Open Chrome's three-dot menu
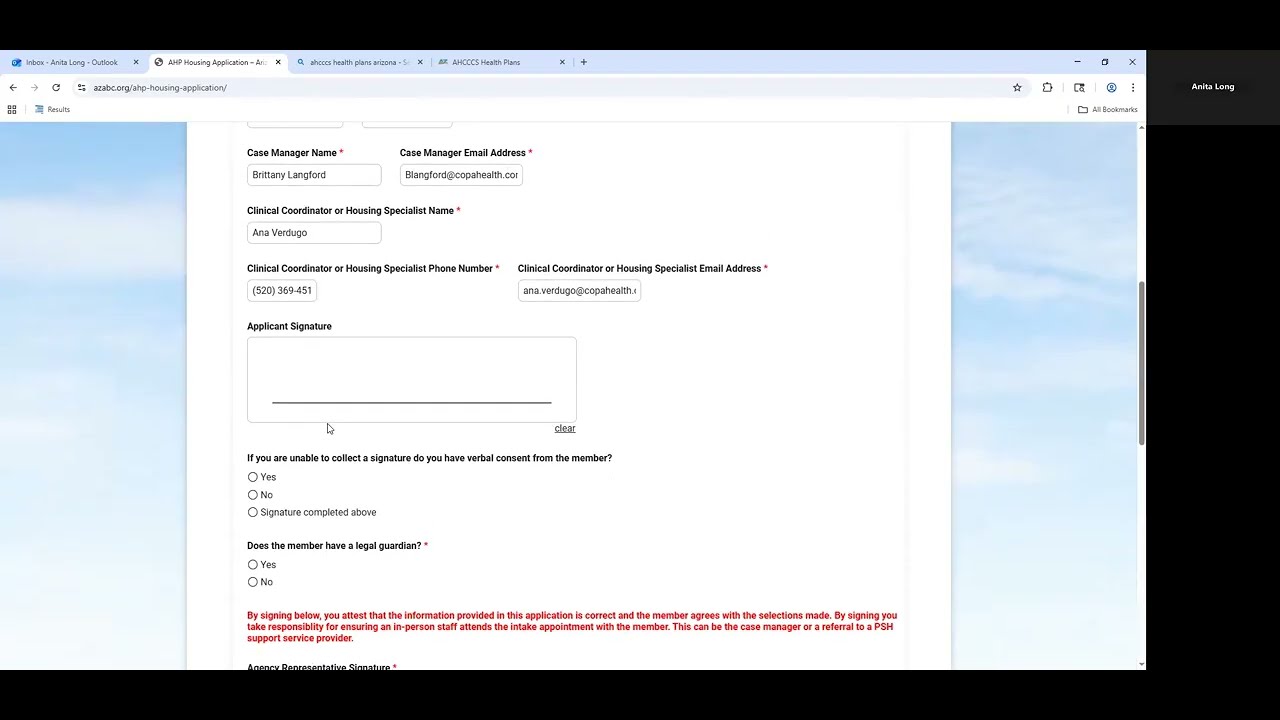The height and width of the screenshot is (720, 1280). click(x=1132, y=88)
